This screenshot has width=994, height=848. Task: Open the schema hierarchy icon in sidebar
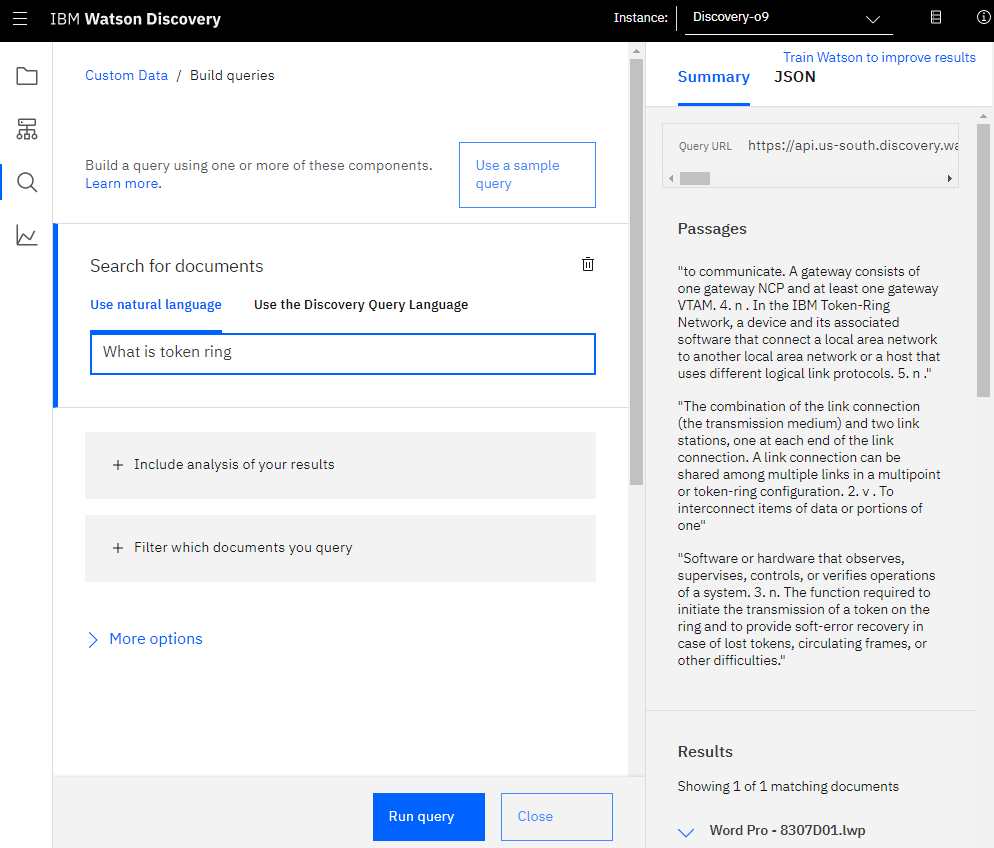pos(27,129)
